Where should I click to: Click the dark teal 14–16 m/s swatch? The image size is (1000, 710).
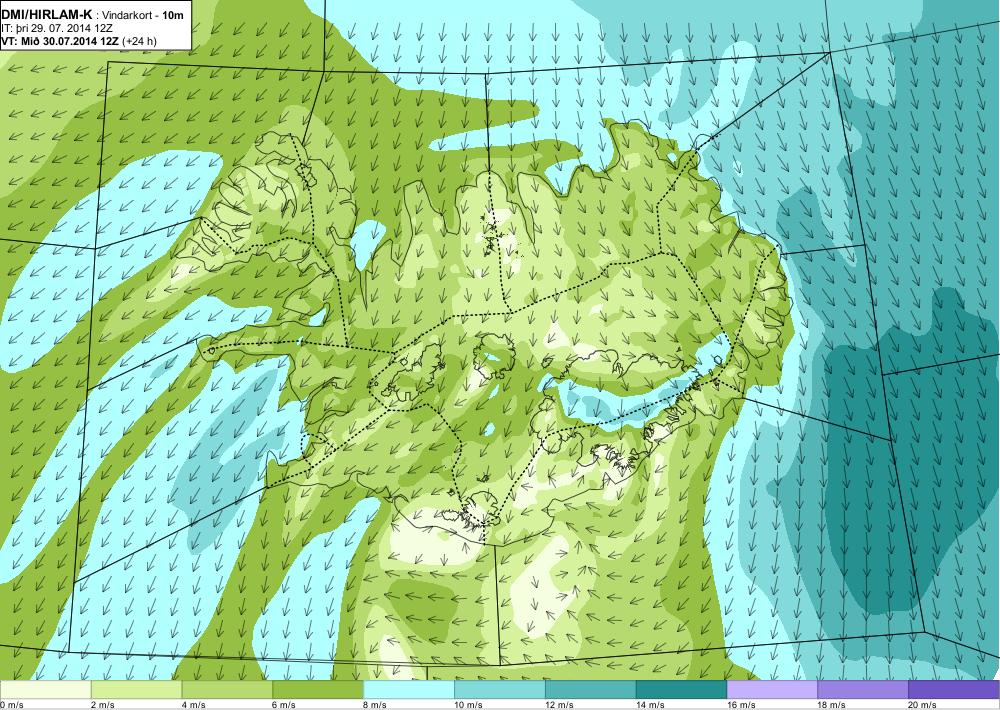681,690
